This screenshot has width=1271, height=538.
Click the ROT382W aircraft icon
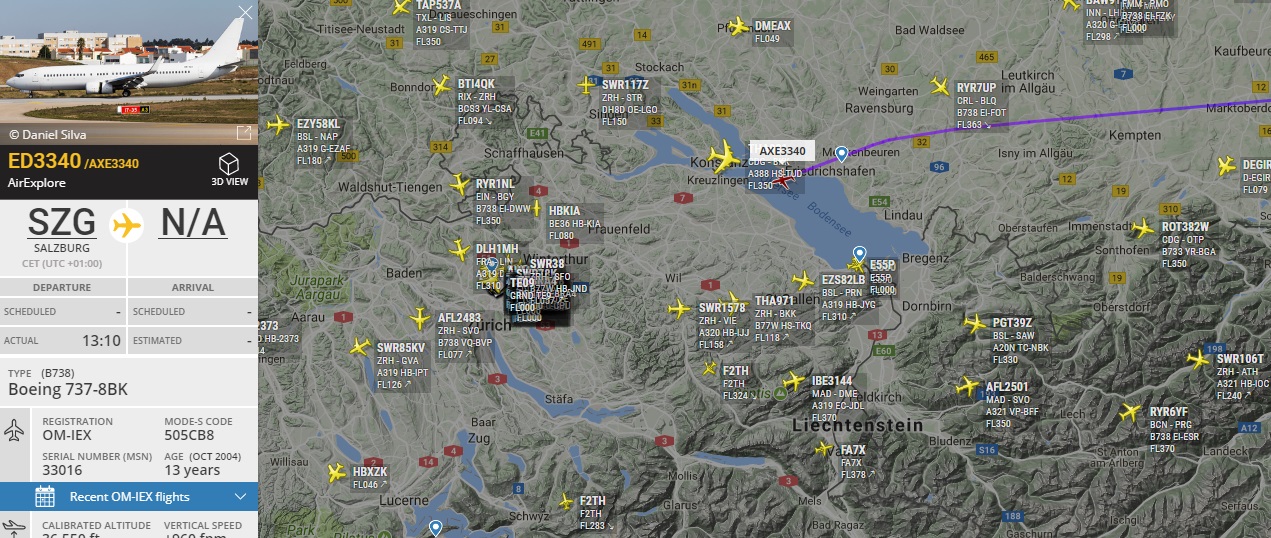point(1143,230)
